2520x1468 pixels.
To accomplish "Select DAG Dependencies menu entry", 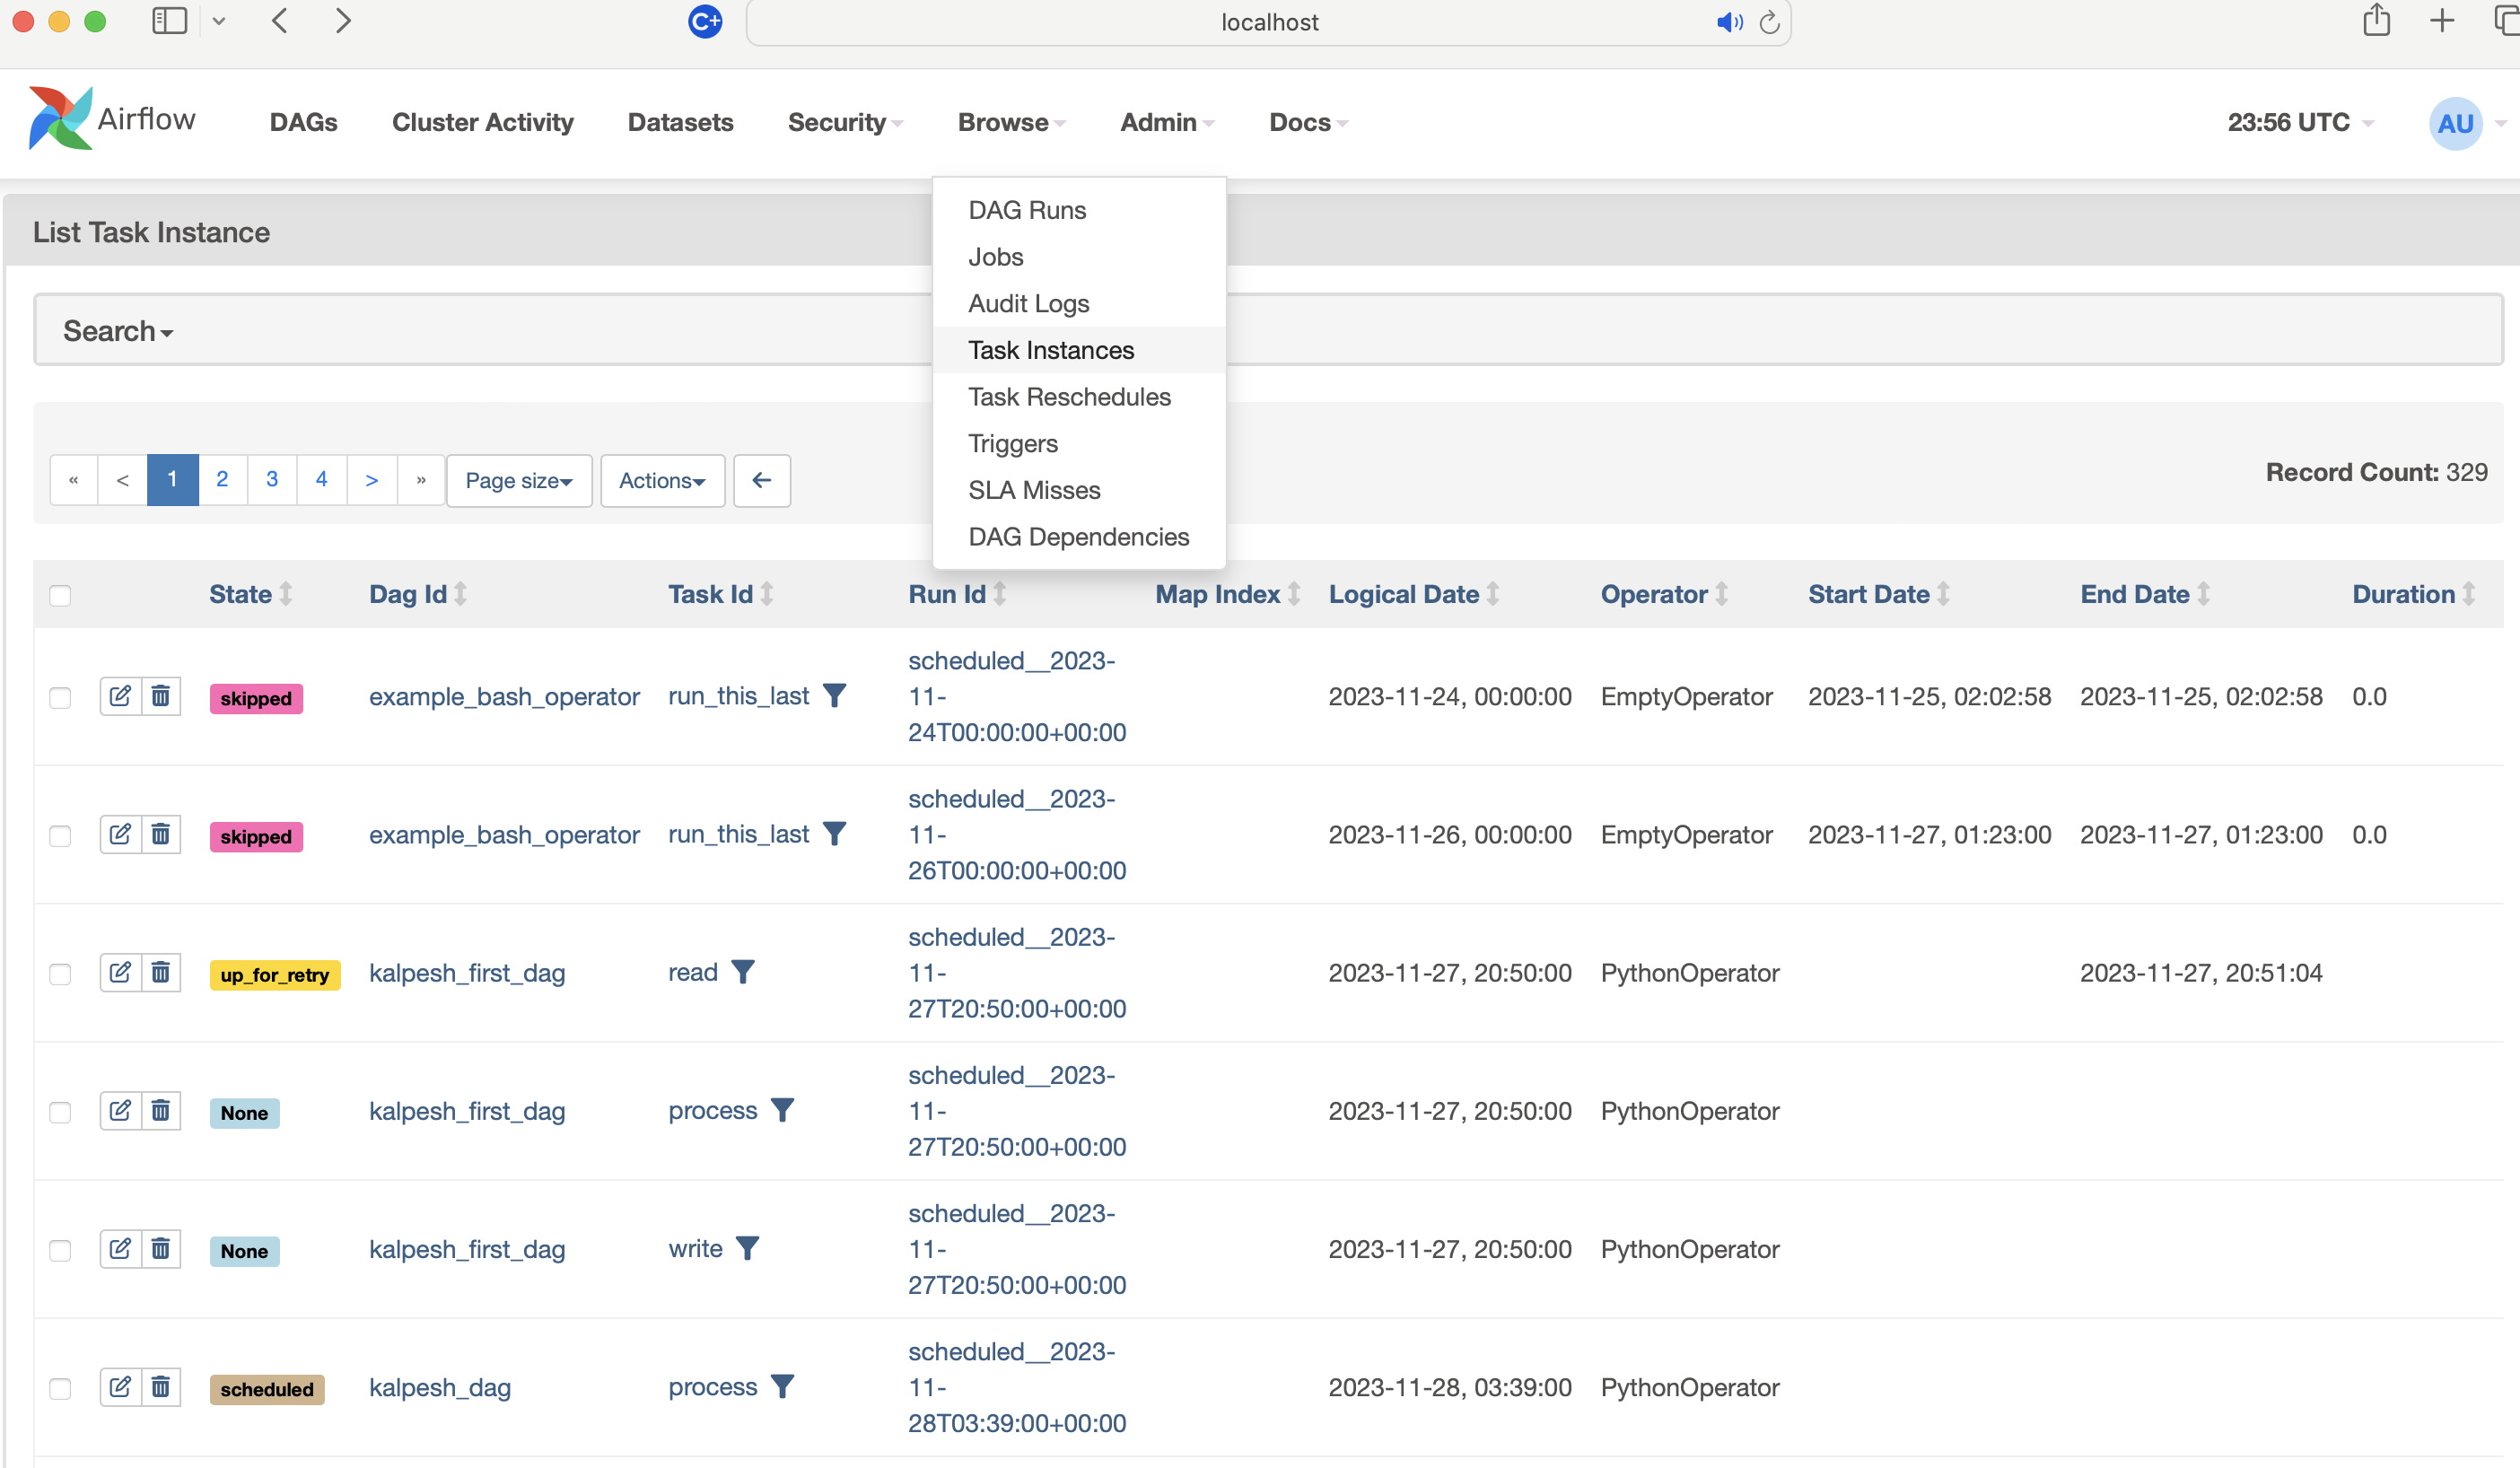I will point(1078,537).
